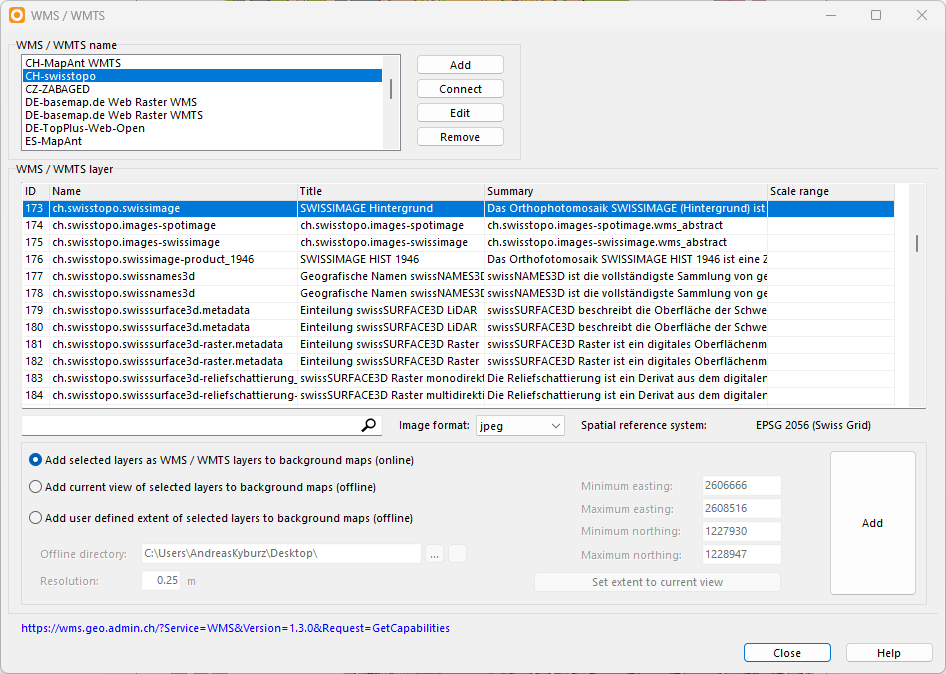This screenshot has height=674, width=946.
Task: Click the Edit server button
Action: [x=460, y=113]
